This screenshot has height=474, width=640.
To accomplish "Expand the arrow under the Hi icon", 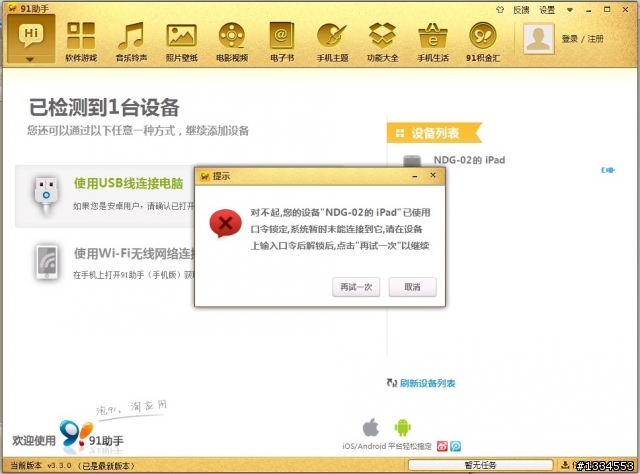I will pos(30,60).
